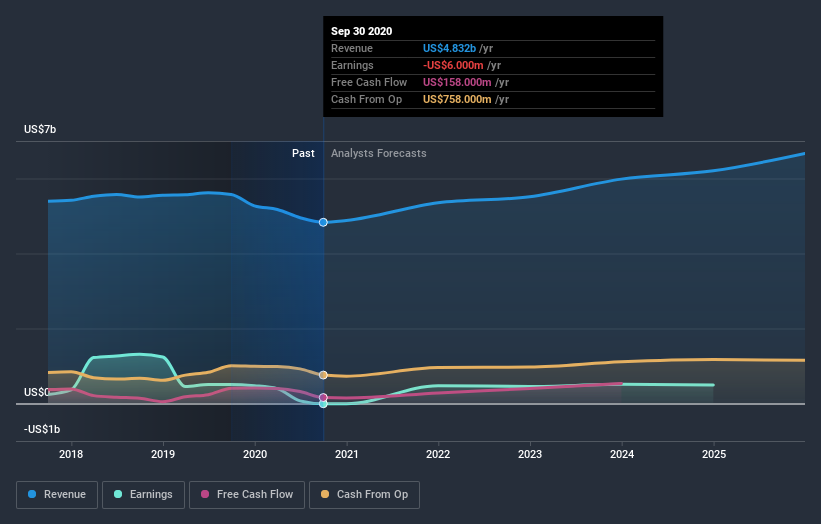Click the Earnings data point marker
Screen dimensions: 821x524
pos(323,404)
